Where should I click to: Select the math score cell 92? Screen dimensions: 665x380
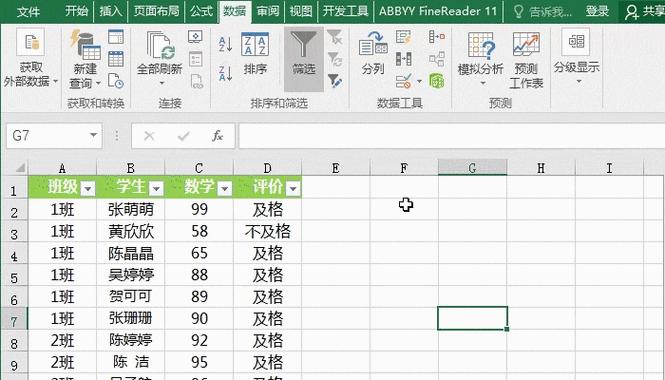[x=199, y=340]
